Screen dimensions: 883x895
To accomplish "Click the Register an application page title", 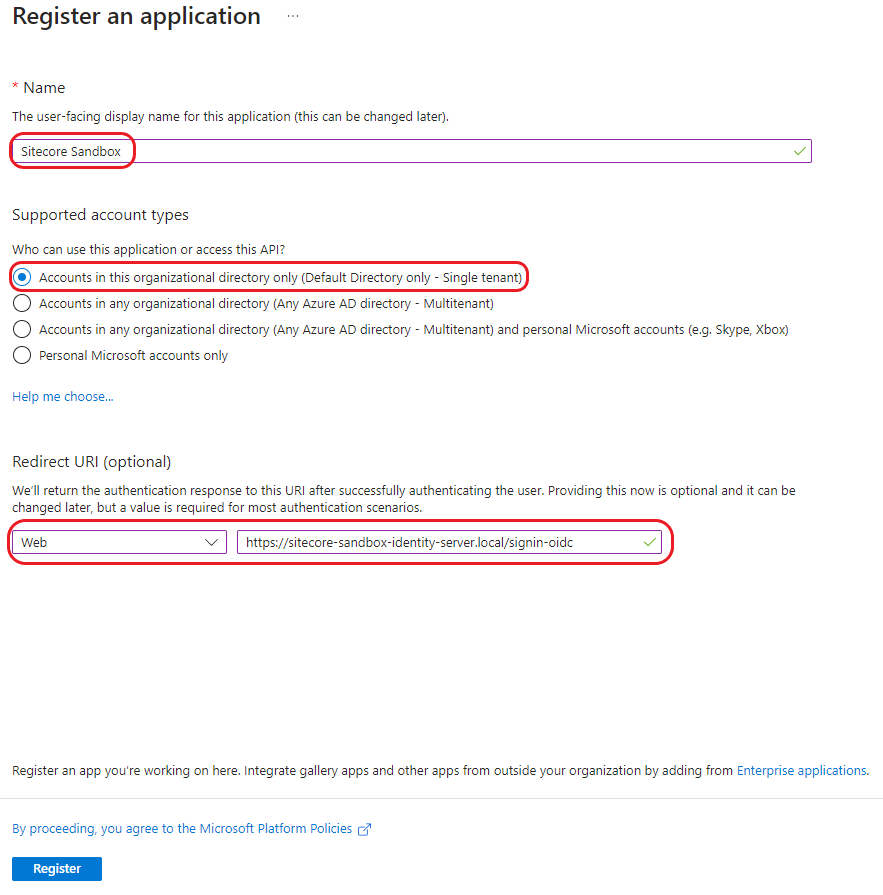I will tap(136, 17).
